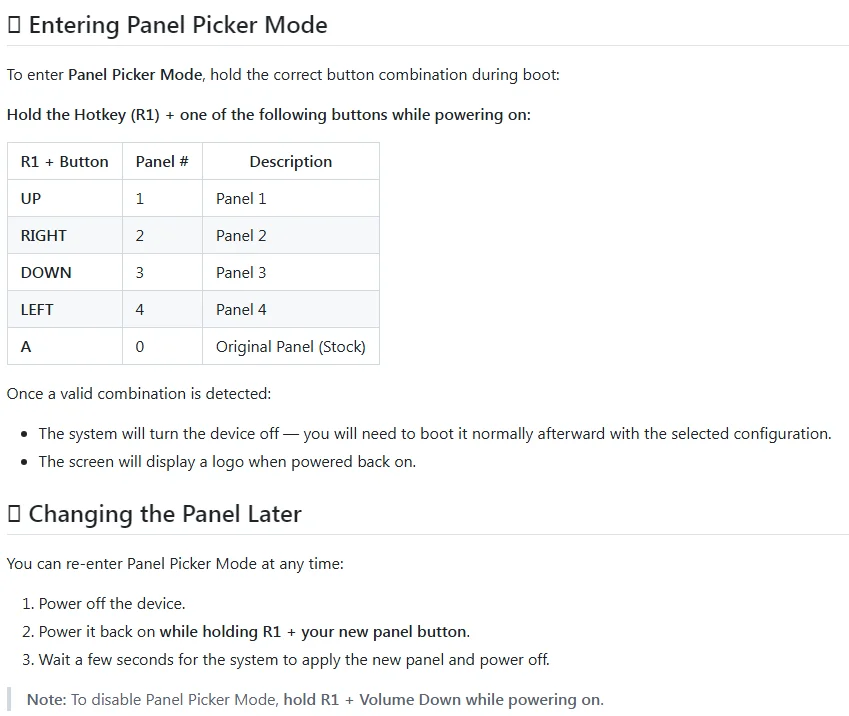Click the RIGHT row button cell
The width and height of the screenshot is (849, 716).
click(x=65, y=236)
